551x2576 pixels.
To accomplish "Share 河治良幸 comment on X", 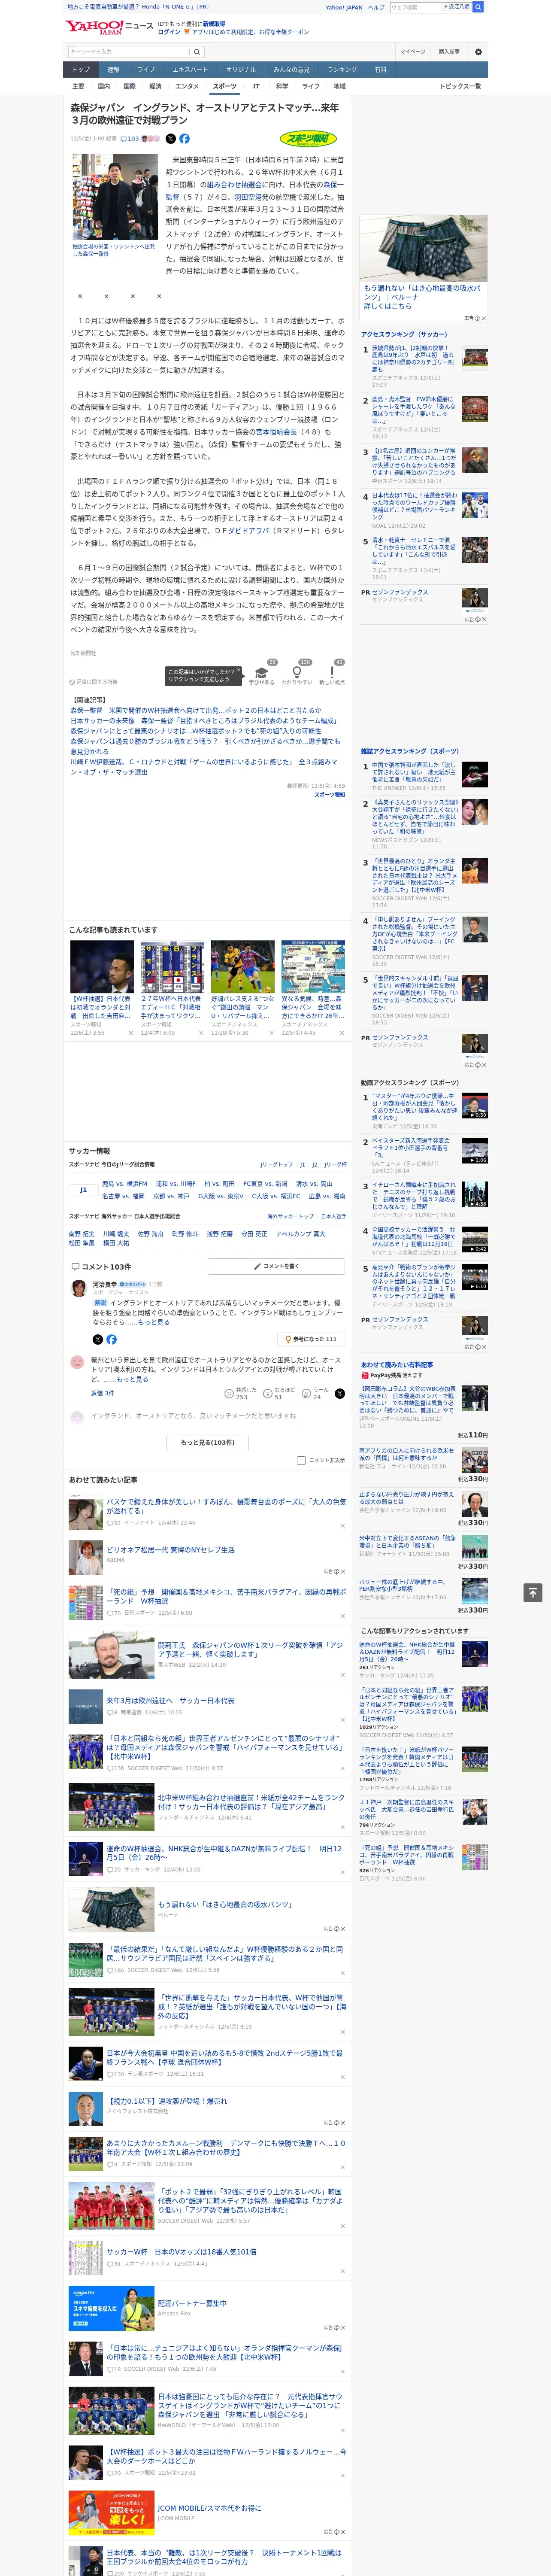I will pyautogui.click(x=97, y=1339).
